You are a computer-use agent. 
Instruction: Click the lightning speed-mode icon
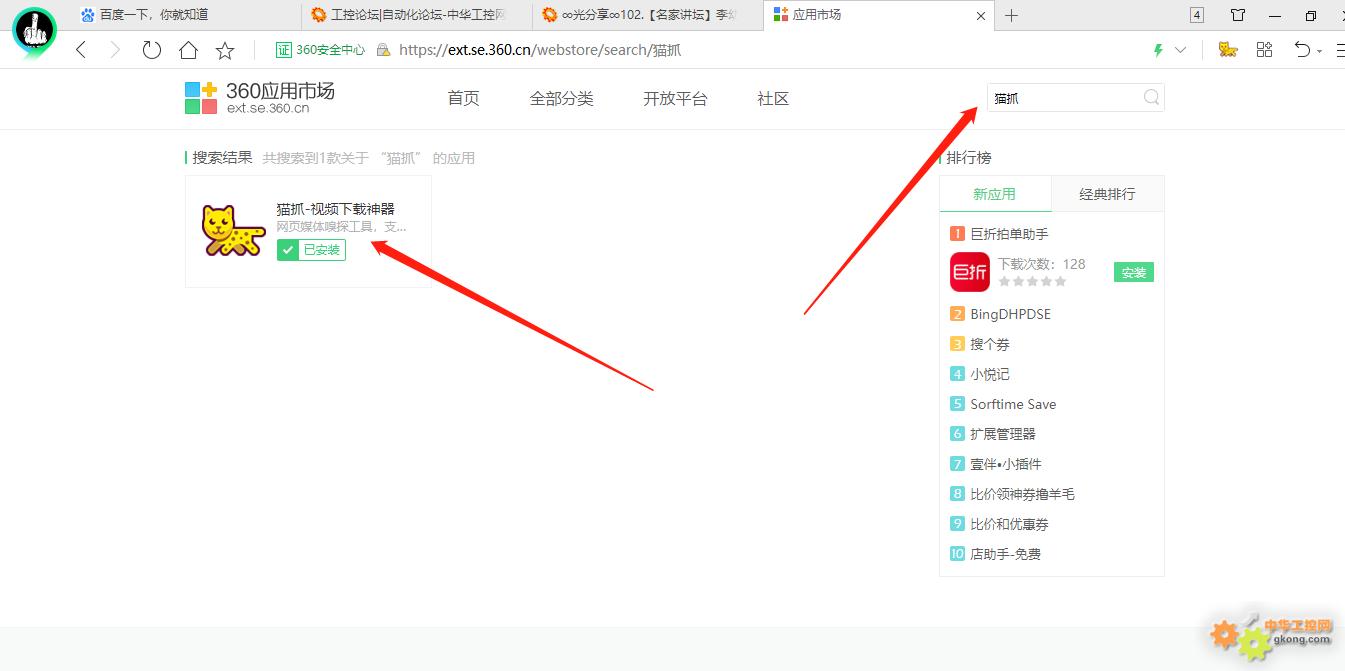coord(1158,50)
